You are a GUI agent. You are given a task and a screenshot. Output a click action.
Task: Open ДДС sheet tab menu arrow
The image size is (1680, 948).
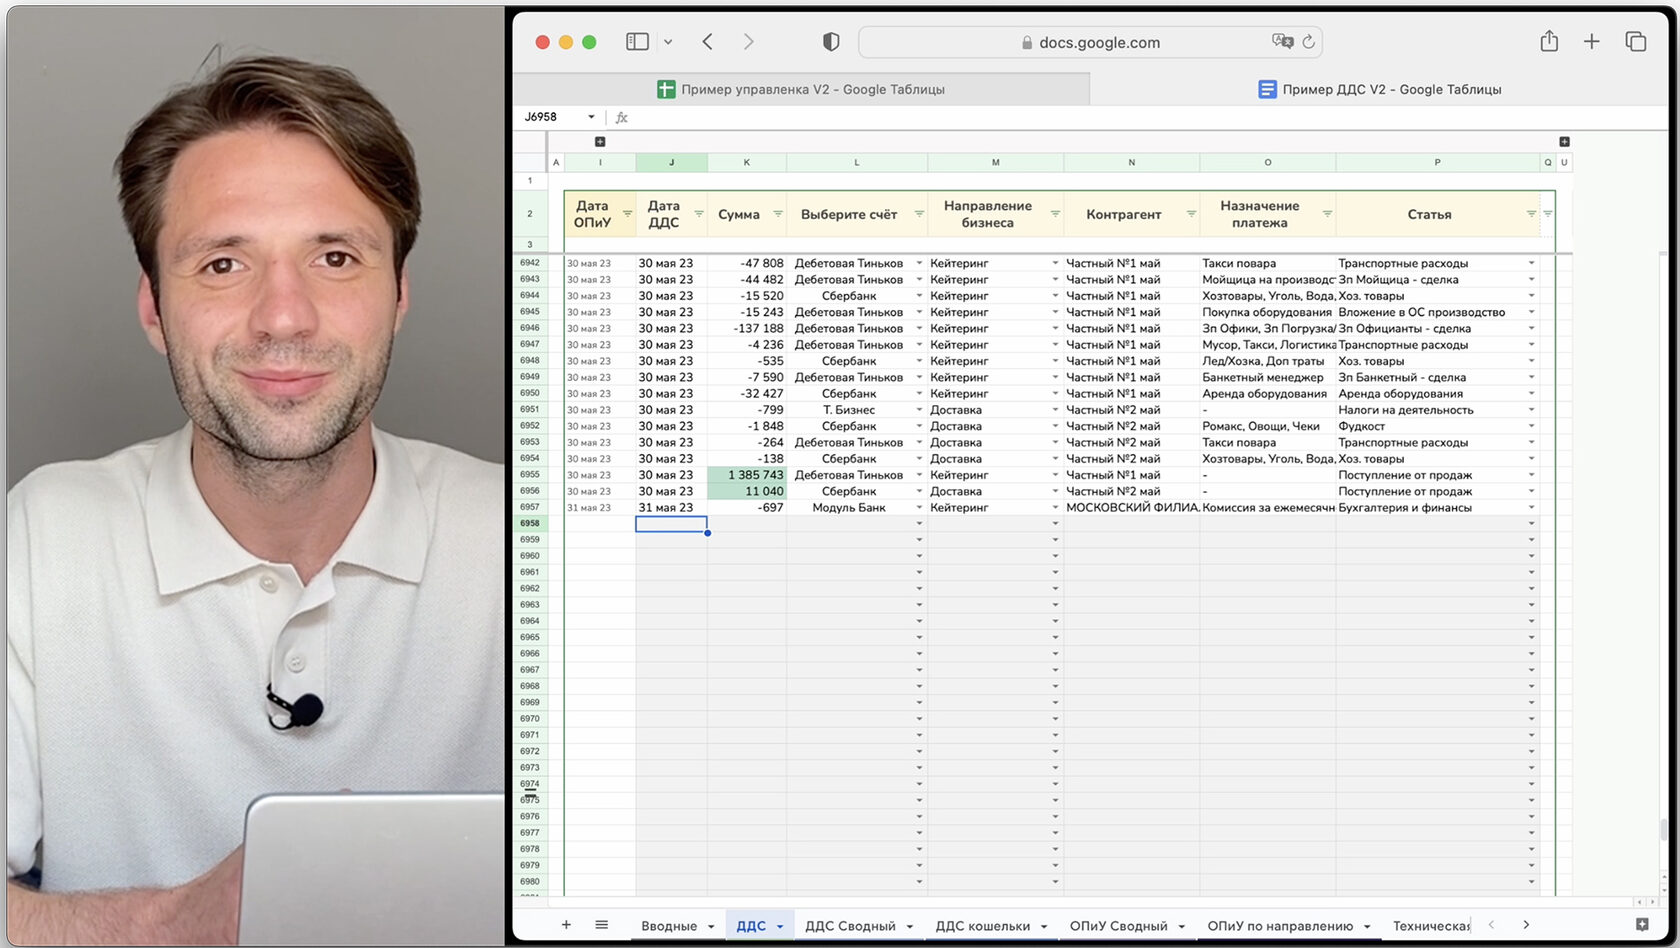780,927
